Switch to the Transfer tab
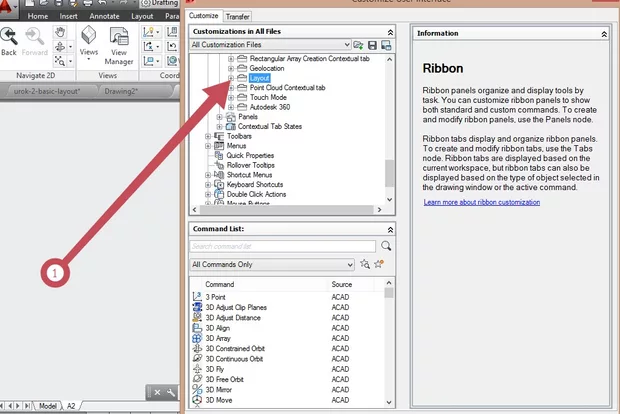Viewport: 620px width, 414px height. pos(238,17)
